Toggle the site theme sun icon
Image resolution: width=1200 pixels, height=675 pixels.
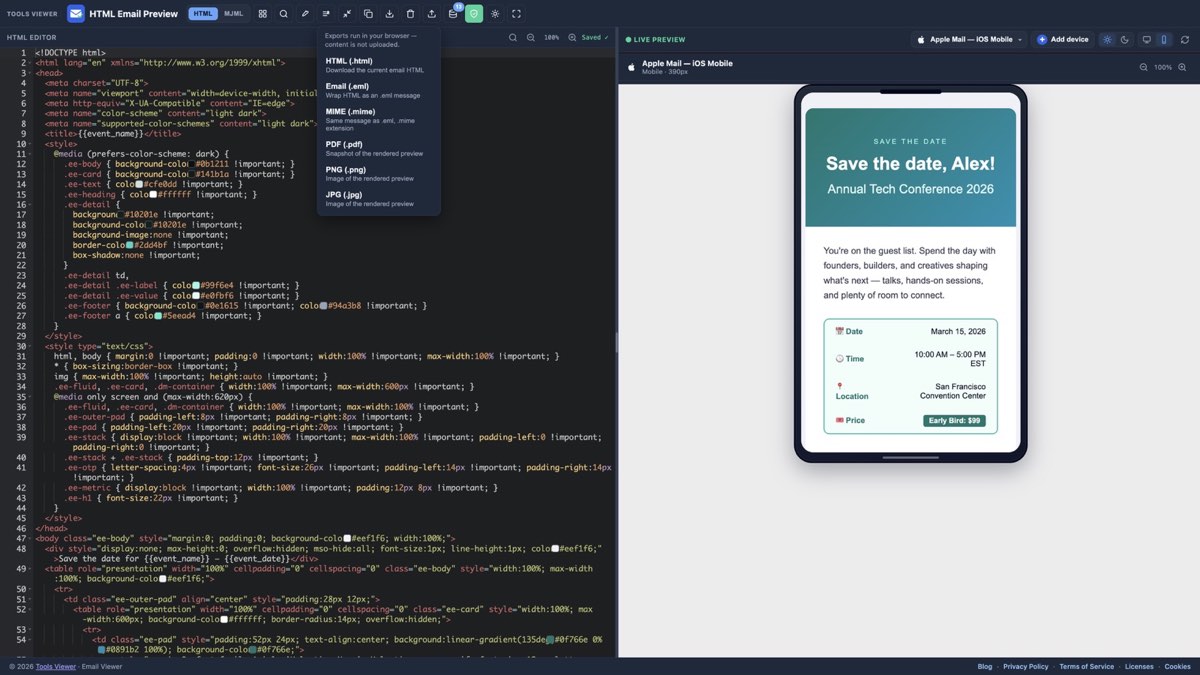pyautogui.click(x=495, y=14)
